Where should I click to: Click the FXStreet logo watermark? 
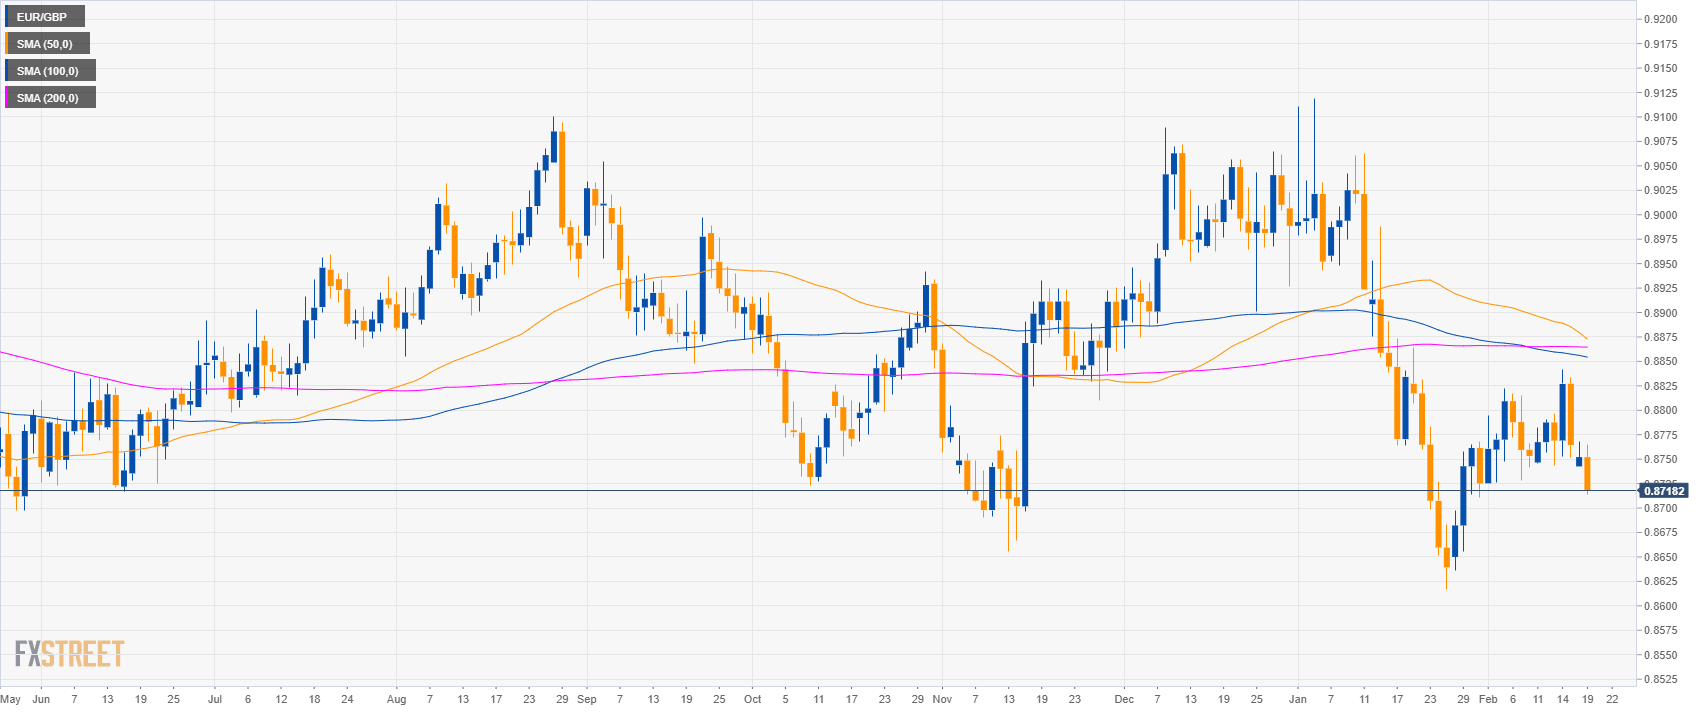(69, 654)
